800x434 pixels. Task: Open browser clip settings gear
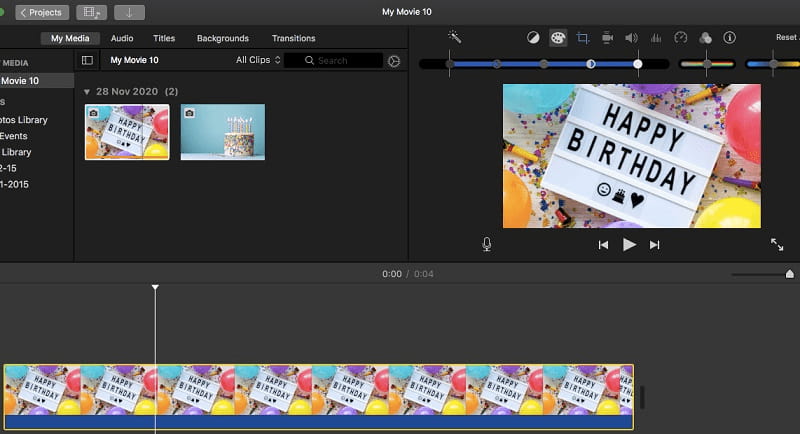point(394,61)
